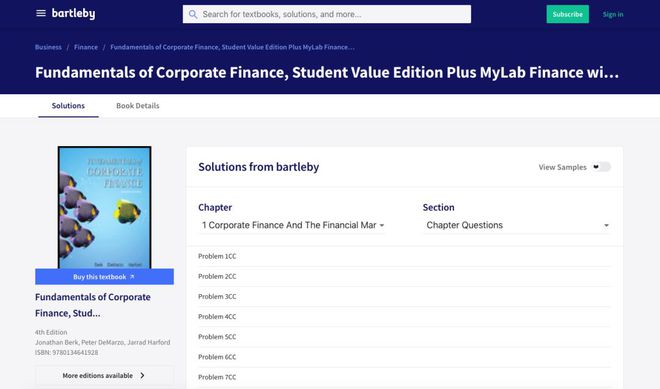Open the hamburger navigation menu

pos(41,13)
